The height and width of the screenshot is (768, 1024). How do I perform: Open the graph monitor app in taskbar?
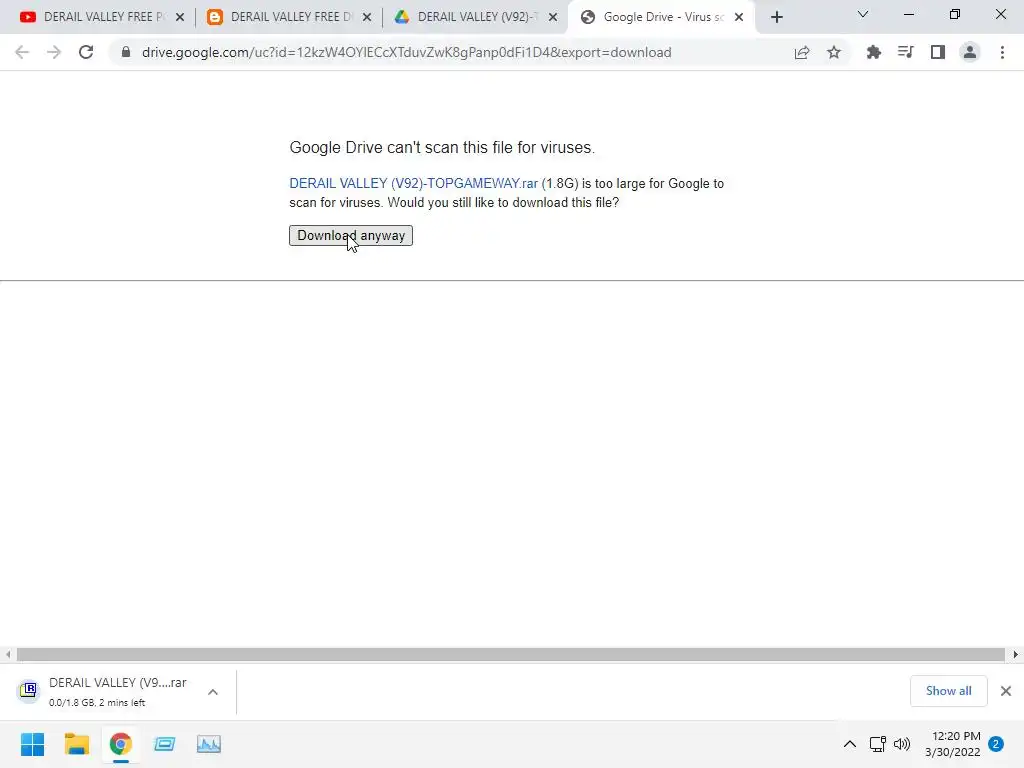[x=209, y=744]
